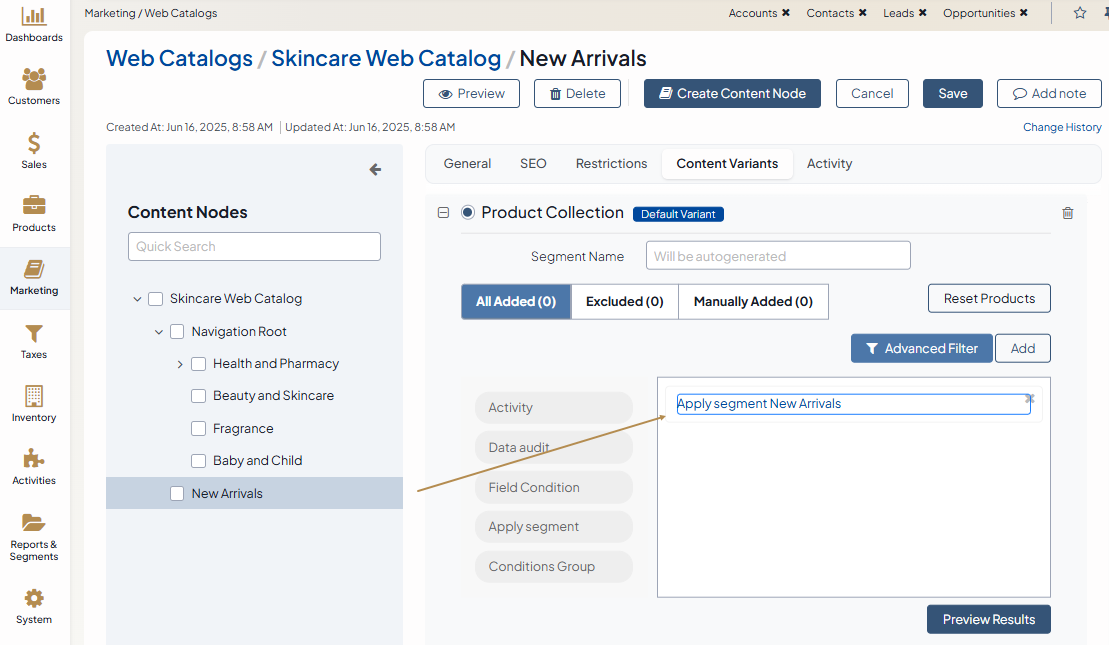The height and width of the screenshot is (645, 1109).
Task: Expand the Health and Pharmacy node
Action: (x=180, y=364)
